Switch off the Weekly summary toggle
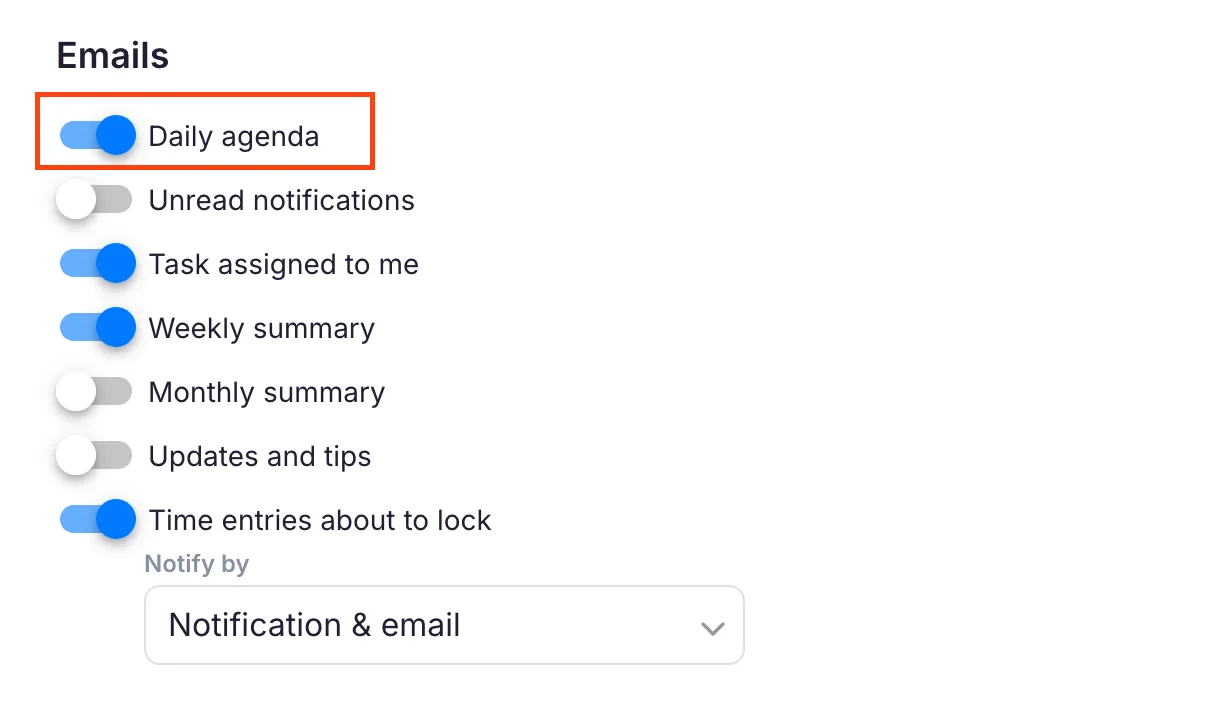 [97, 328]
